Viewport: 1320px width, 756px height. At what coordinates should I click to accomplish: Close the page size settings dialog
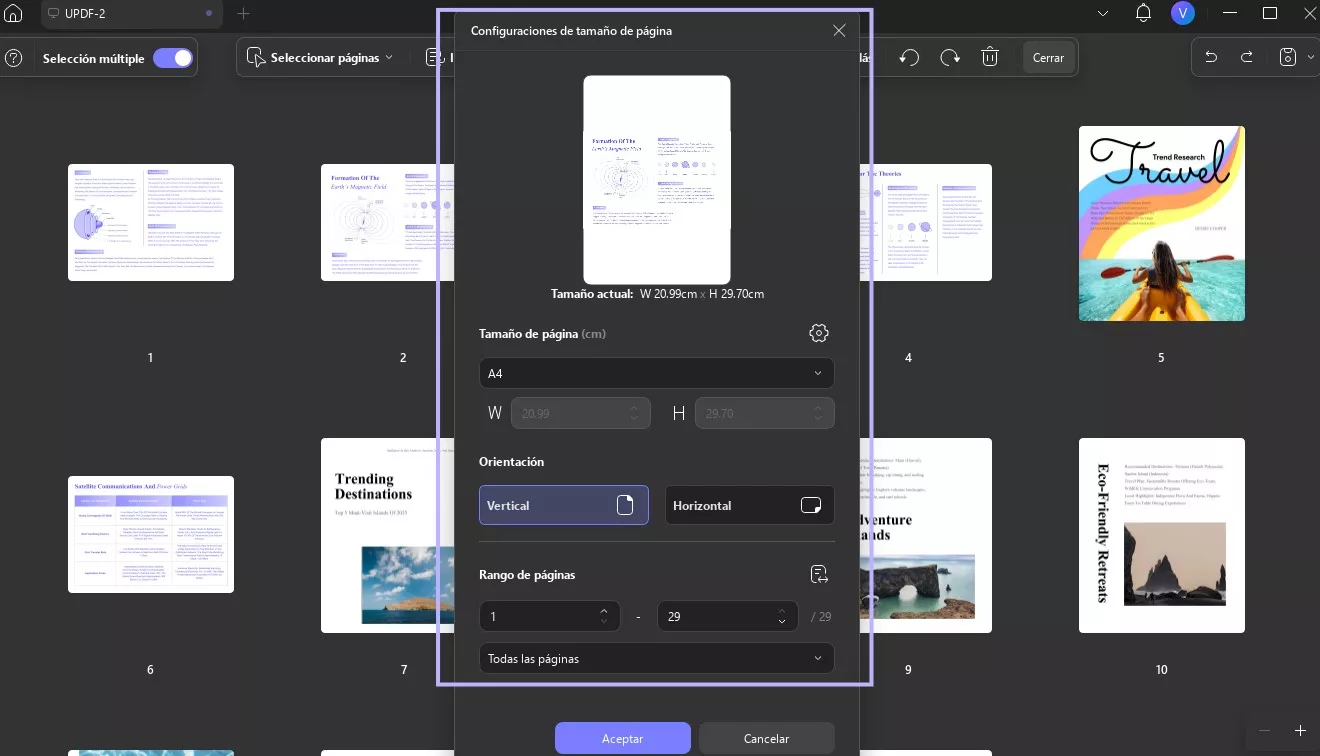point(839,31)
